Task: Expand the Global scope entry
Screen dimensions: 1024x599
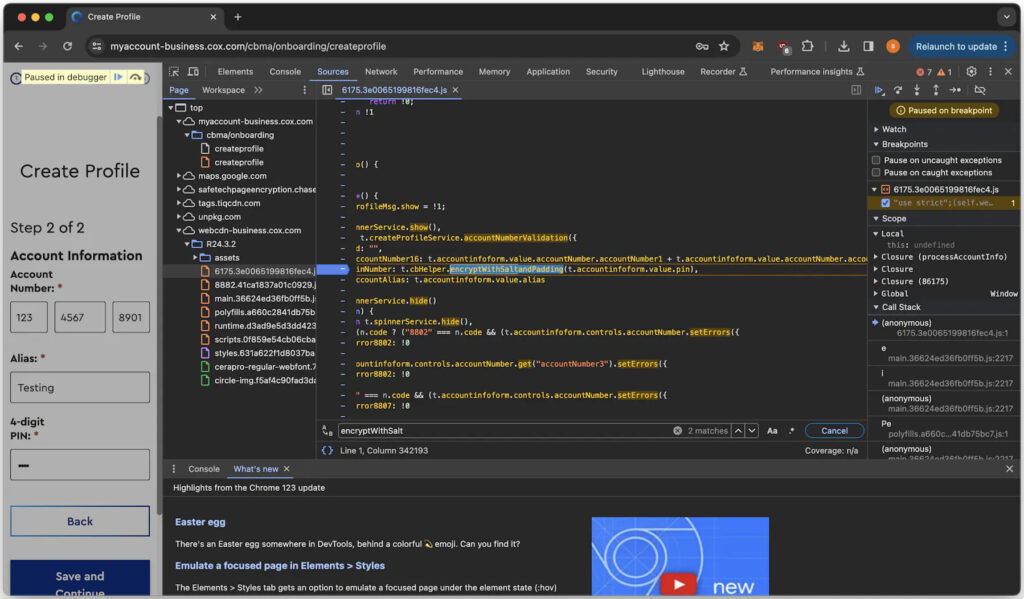Action: point(876,294)
